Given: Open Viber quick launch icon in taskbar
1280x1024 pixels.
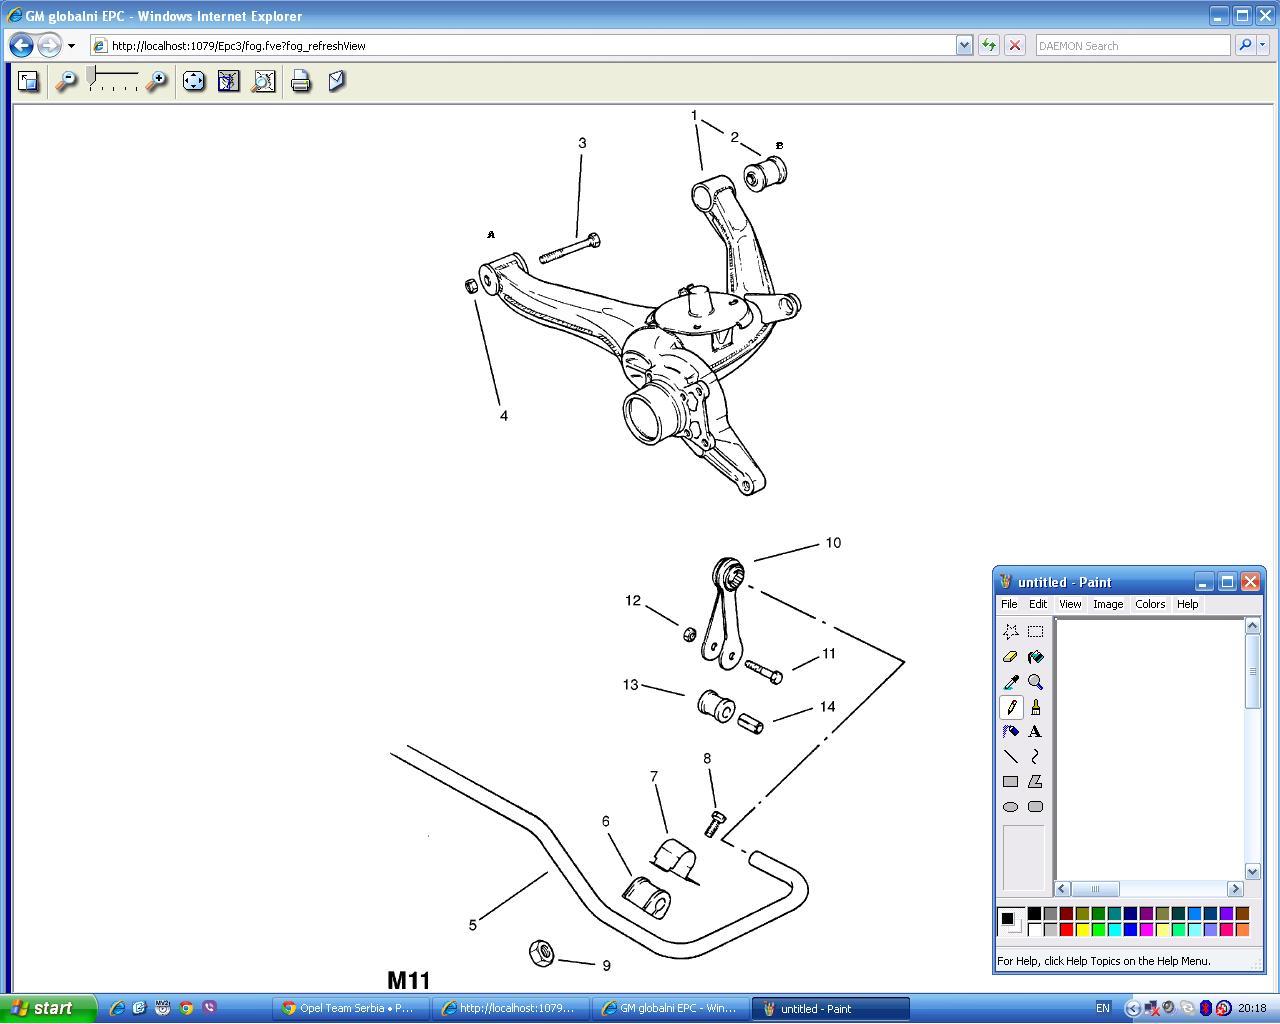Looking at the screenshot, I should 209,1008.
